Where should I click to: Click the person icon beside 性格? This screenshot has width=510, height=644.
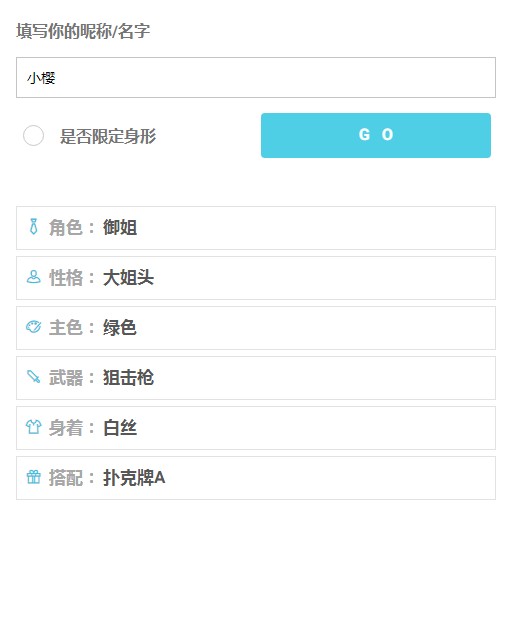(x=34, y=277)
